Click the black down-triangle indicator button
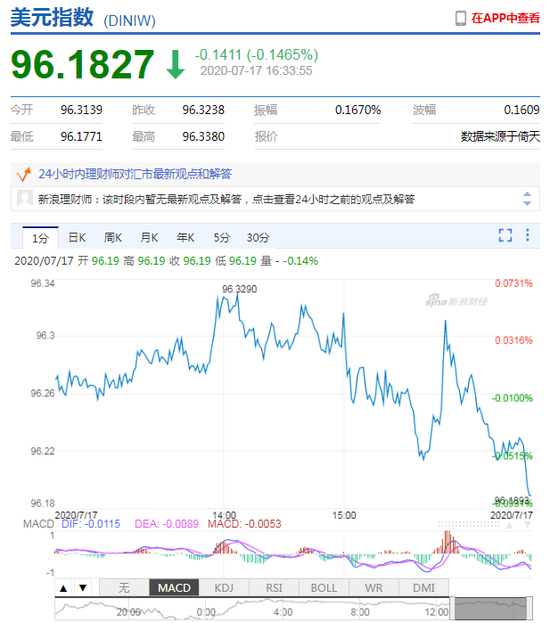550x623 pixels. point(83,588)
